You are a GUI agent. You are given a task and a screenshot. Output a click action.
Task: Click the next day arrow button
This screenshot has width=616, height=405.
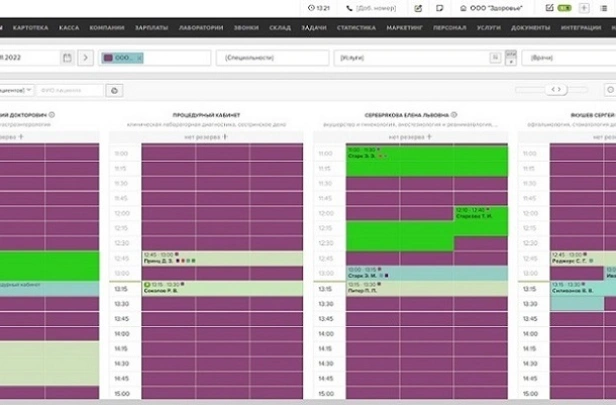point(86,58)
